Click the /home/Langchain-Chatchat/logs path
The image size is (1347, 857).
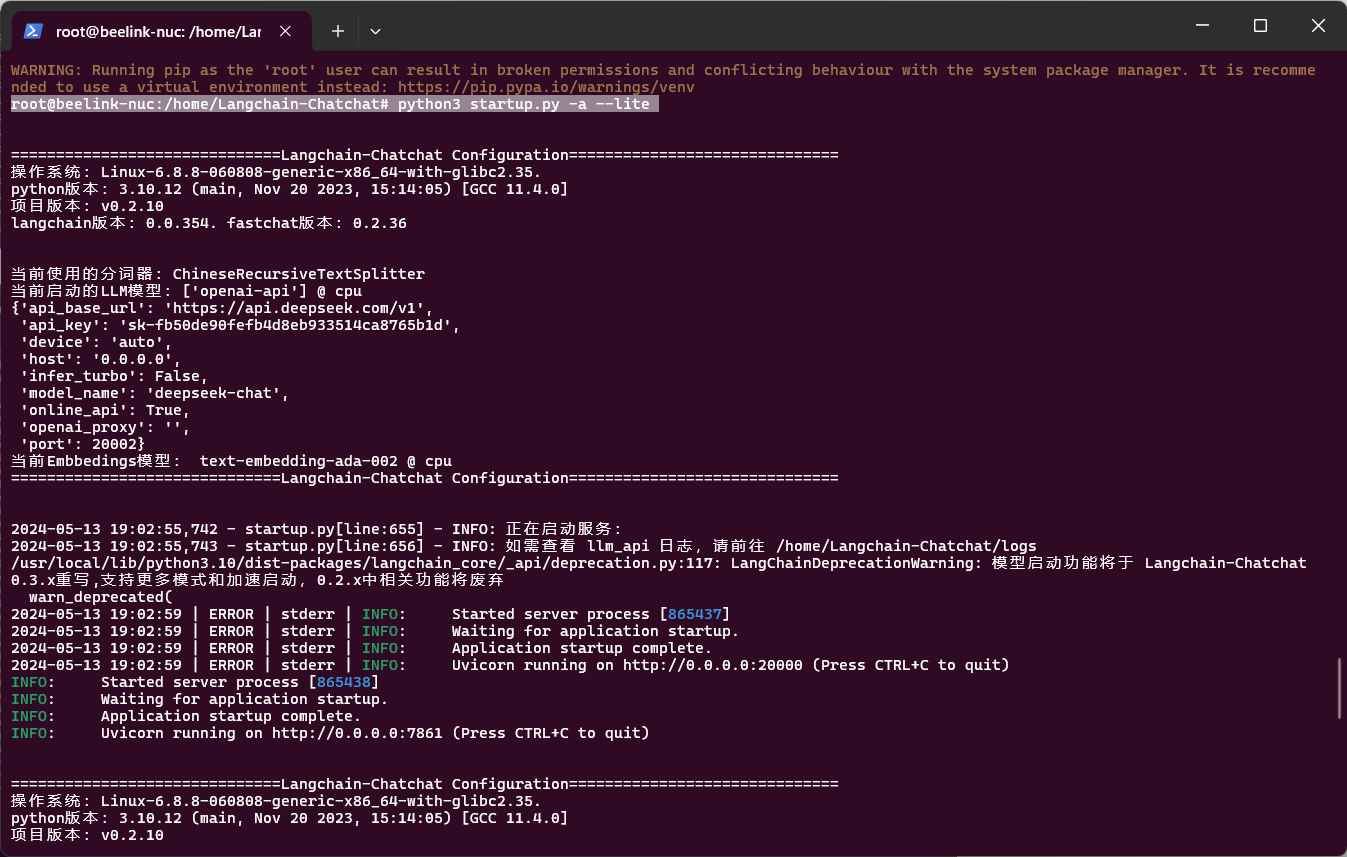(x=906, y=546)
